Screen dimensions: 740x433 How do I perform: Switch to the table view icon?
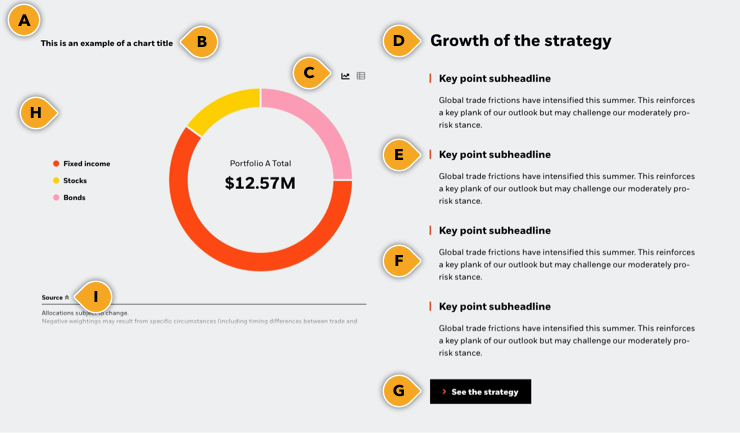pyautogui.click(x=361, y=76)
